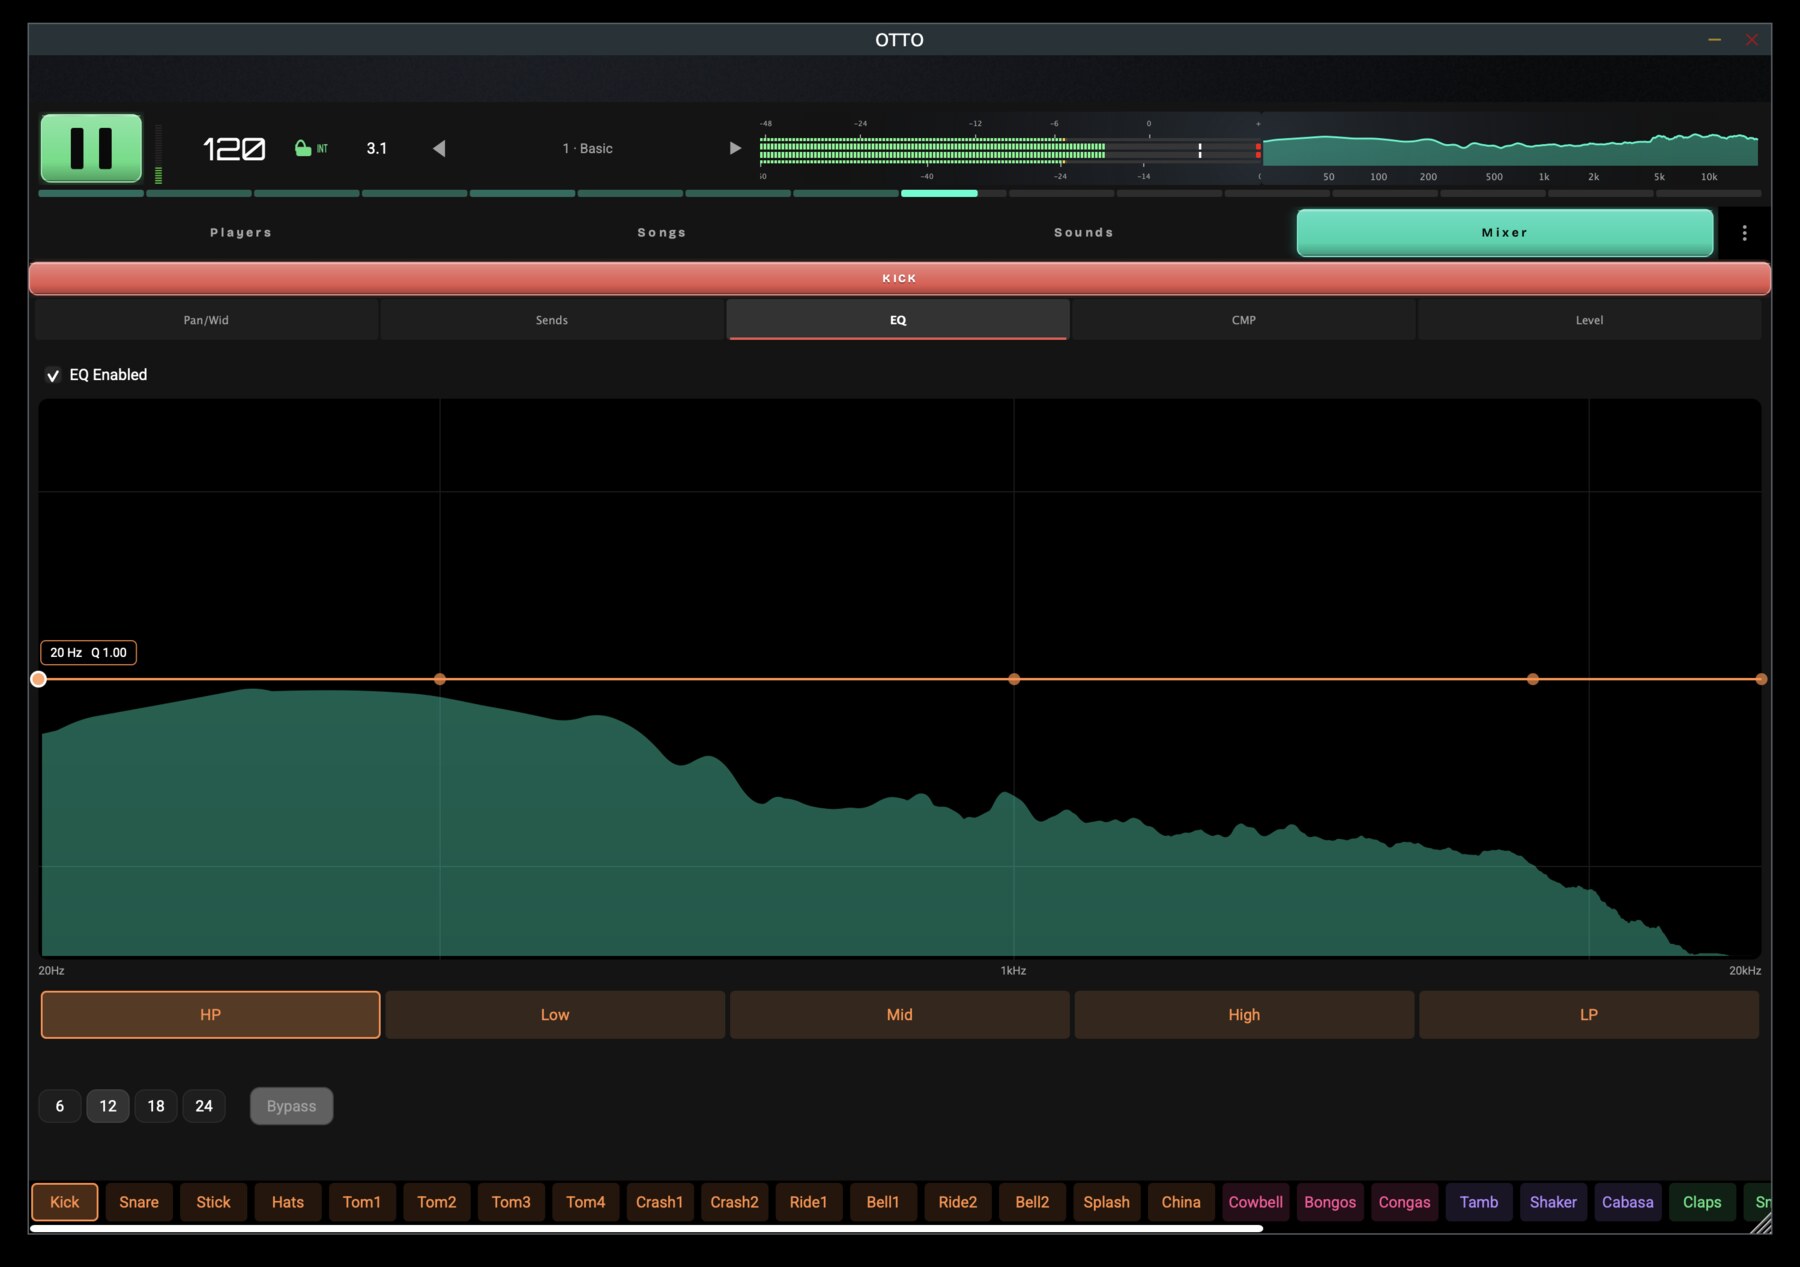Select the Congas channel
Viewport: 1800px width, 1267px height.
(x=1405, y=1202)
